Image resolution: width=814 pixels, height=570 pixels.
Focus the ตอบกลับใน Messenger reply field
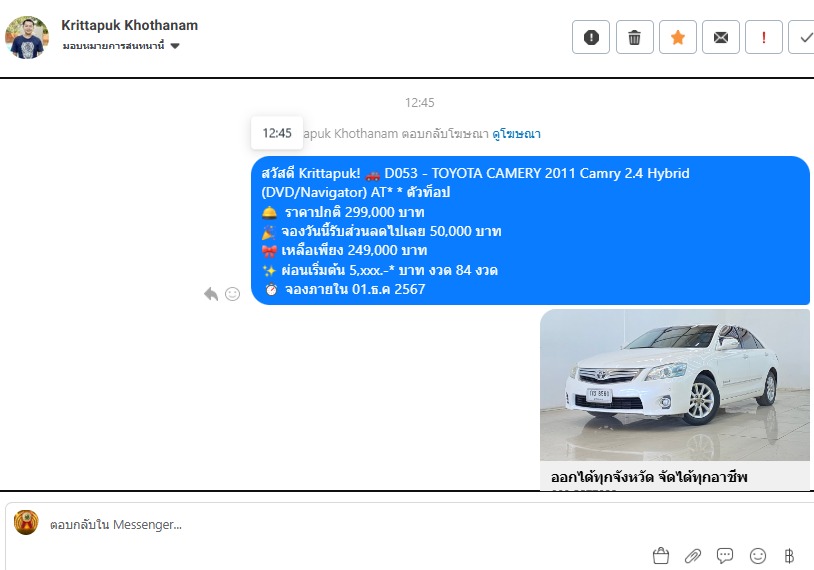[x=116, y=524]
